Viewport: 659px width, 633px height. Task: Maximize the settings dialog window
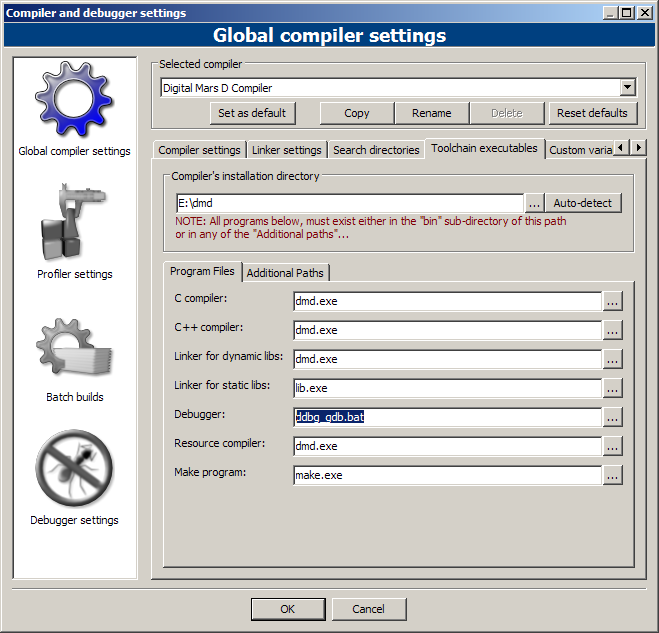pos(626,13)
